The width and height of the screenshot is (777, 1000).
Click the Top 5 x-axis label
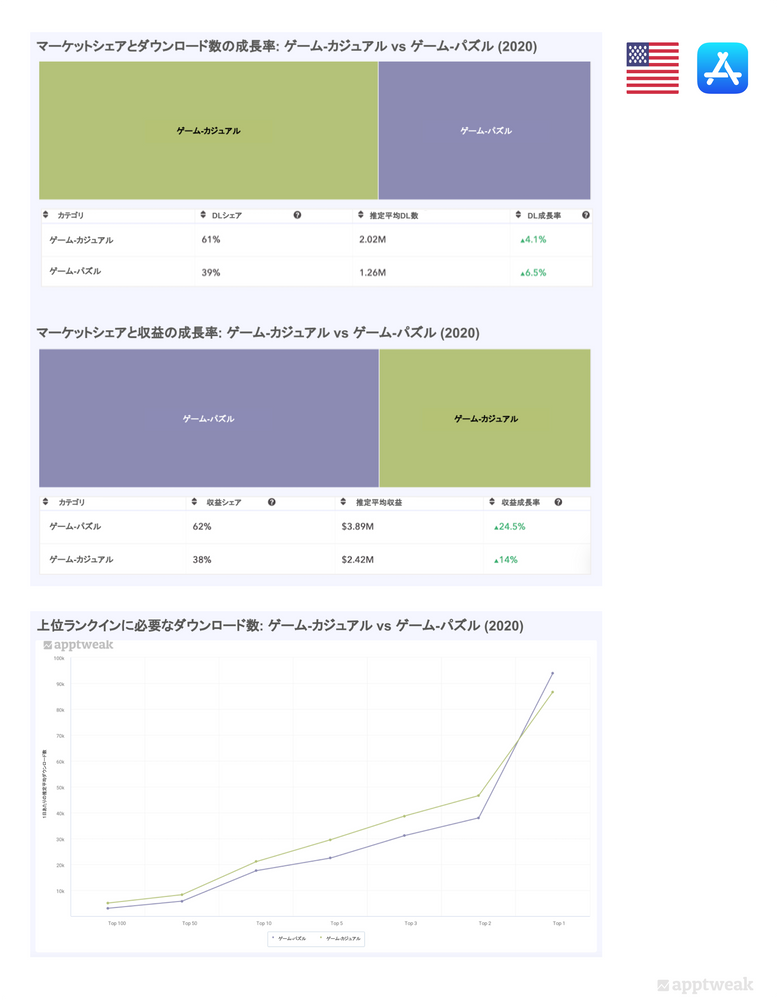tap(336, 923)
